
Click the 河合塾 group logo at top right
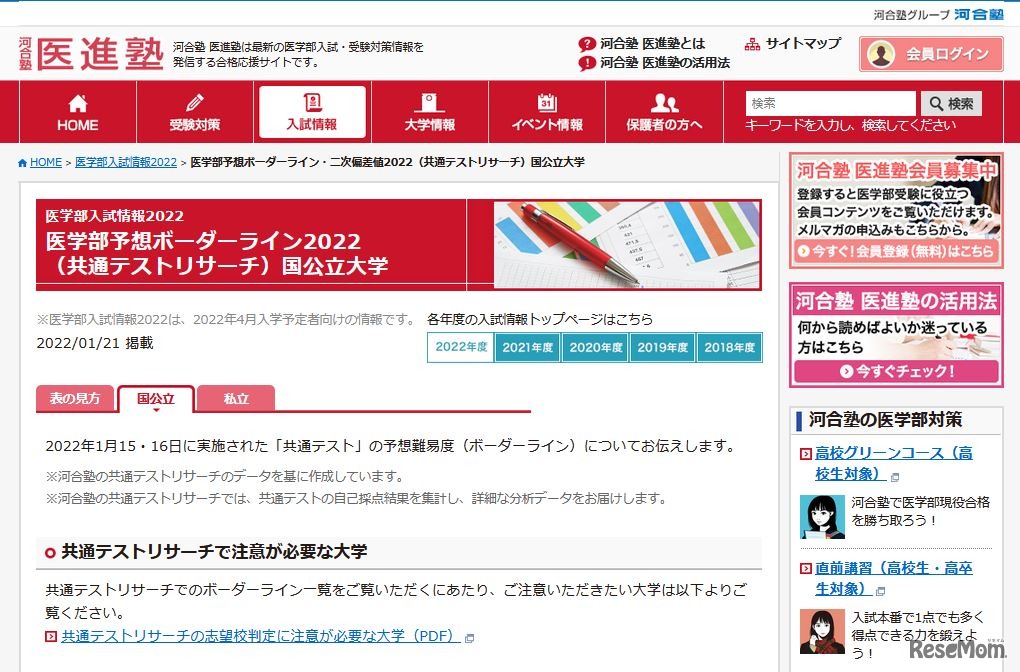click(x=979, y=14)
